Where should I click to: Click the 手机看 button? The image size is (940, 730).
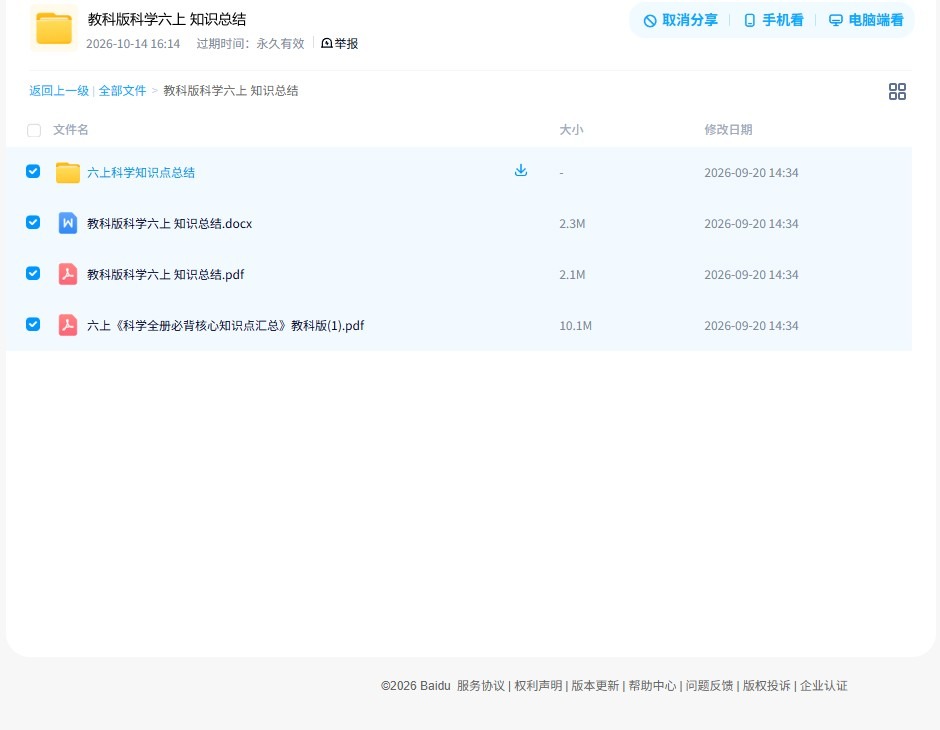(773, 20)
